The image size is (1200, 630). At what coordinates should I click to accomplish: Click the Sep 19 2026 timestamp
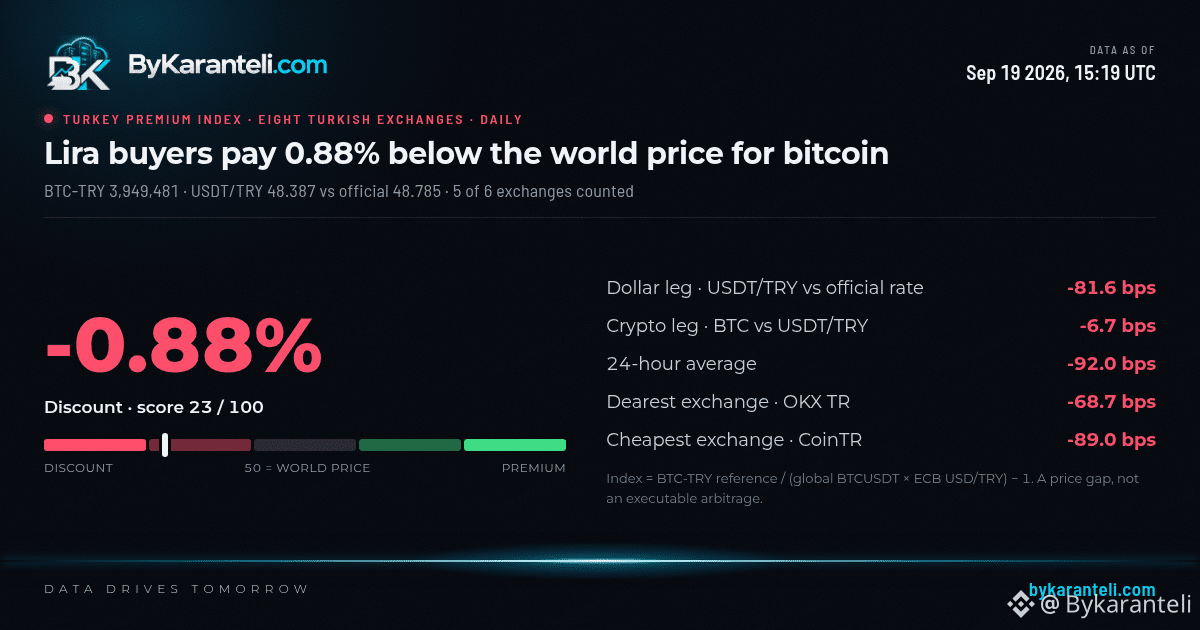pos(1061,73)
